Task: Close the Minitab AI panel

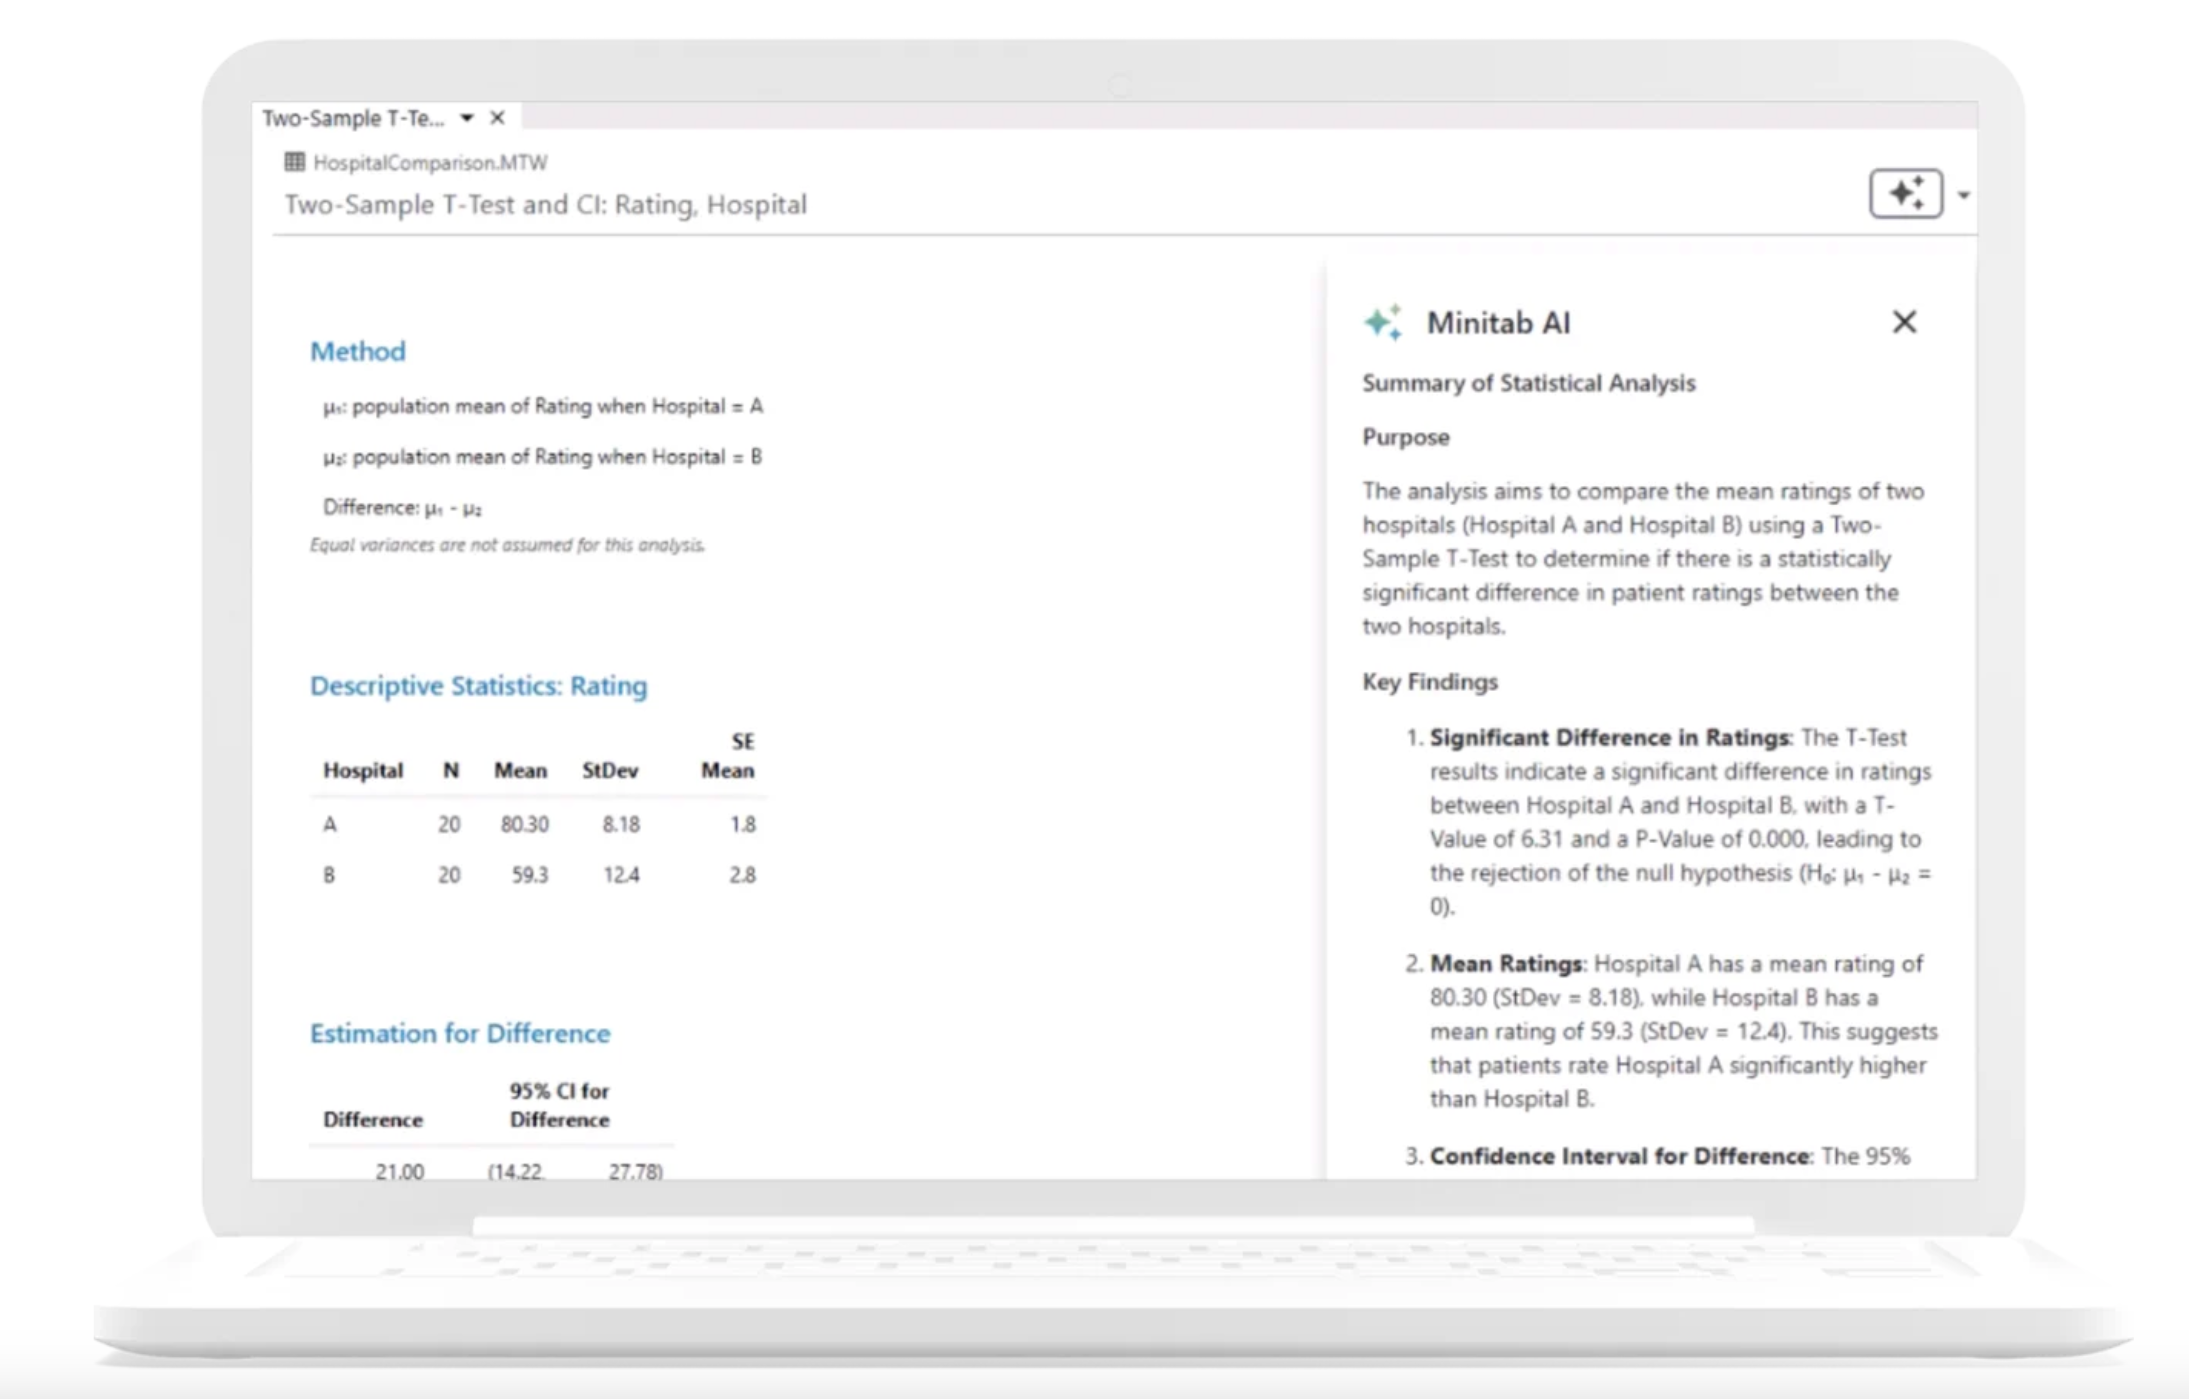Action: (x=1904, y=322)
